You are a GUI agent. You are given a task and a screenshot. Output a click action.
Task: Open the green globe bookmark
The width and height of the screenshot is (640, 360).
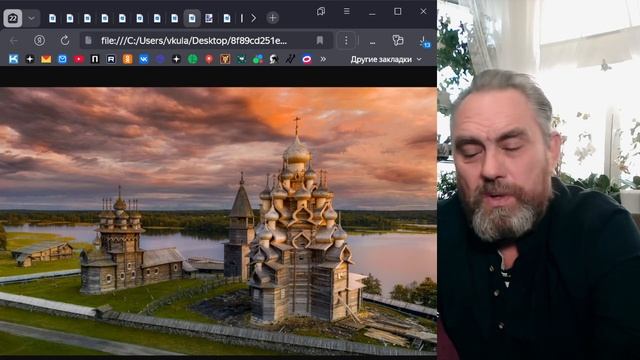coord(193,60)
